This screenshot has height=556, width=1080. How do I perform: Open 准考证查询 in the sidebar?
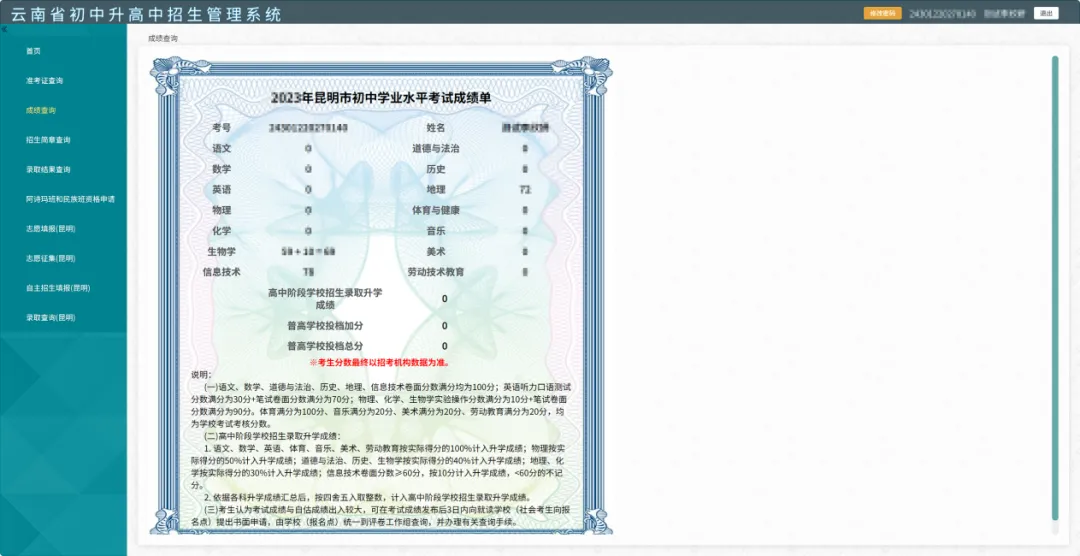coord(45,81)
